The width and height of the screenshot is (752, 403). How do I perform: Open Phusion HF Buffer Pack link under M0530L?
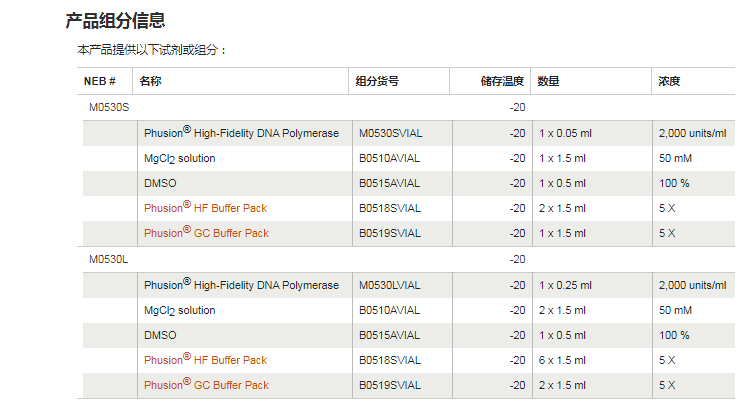205,360
